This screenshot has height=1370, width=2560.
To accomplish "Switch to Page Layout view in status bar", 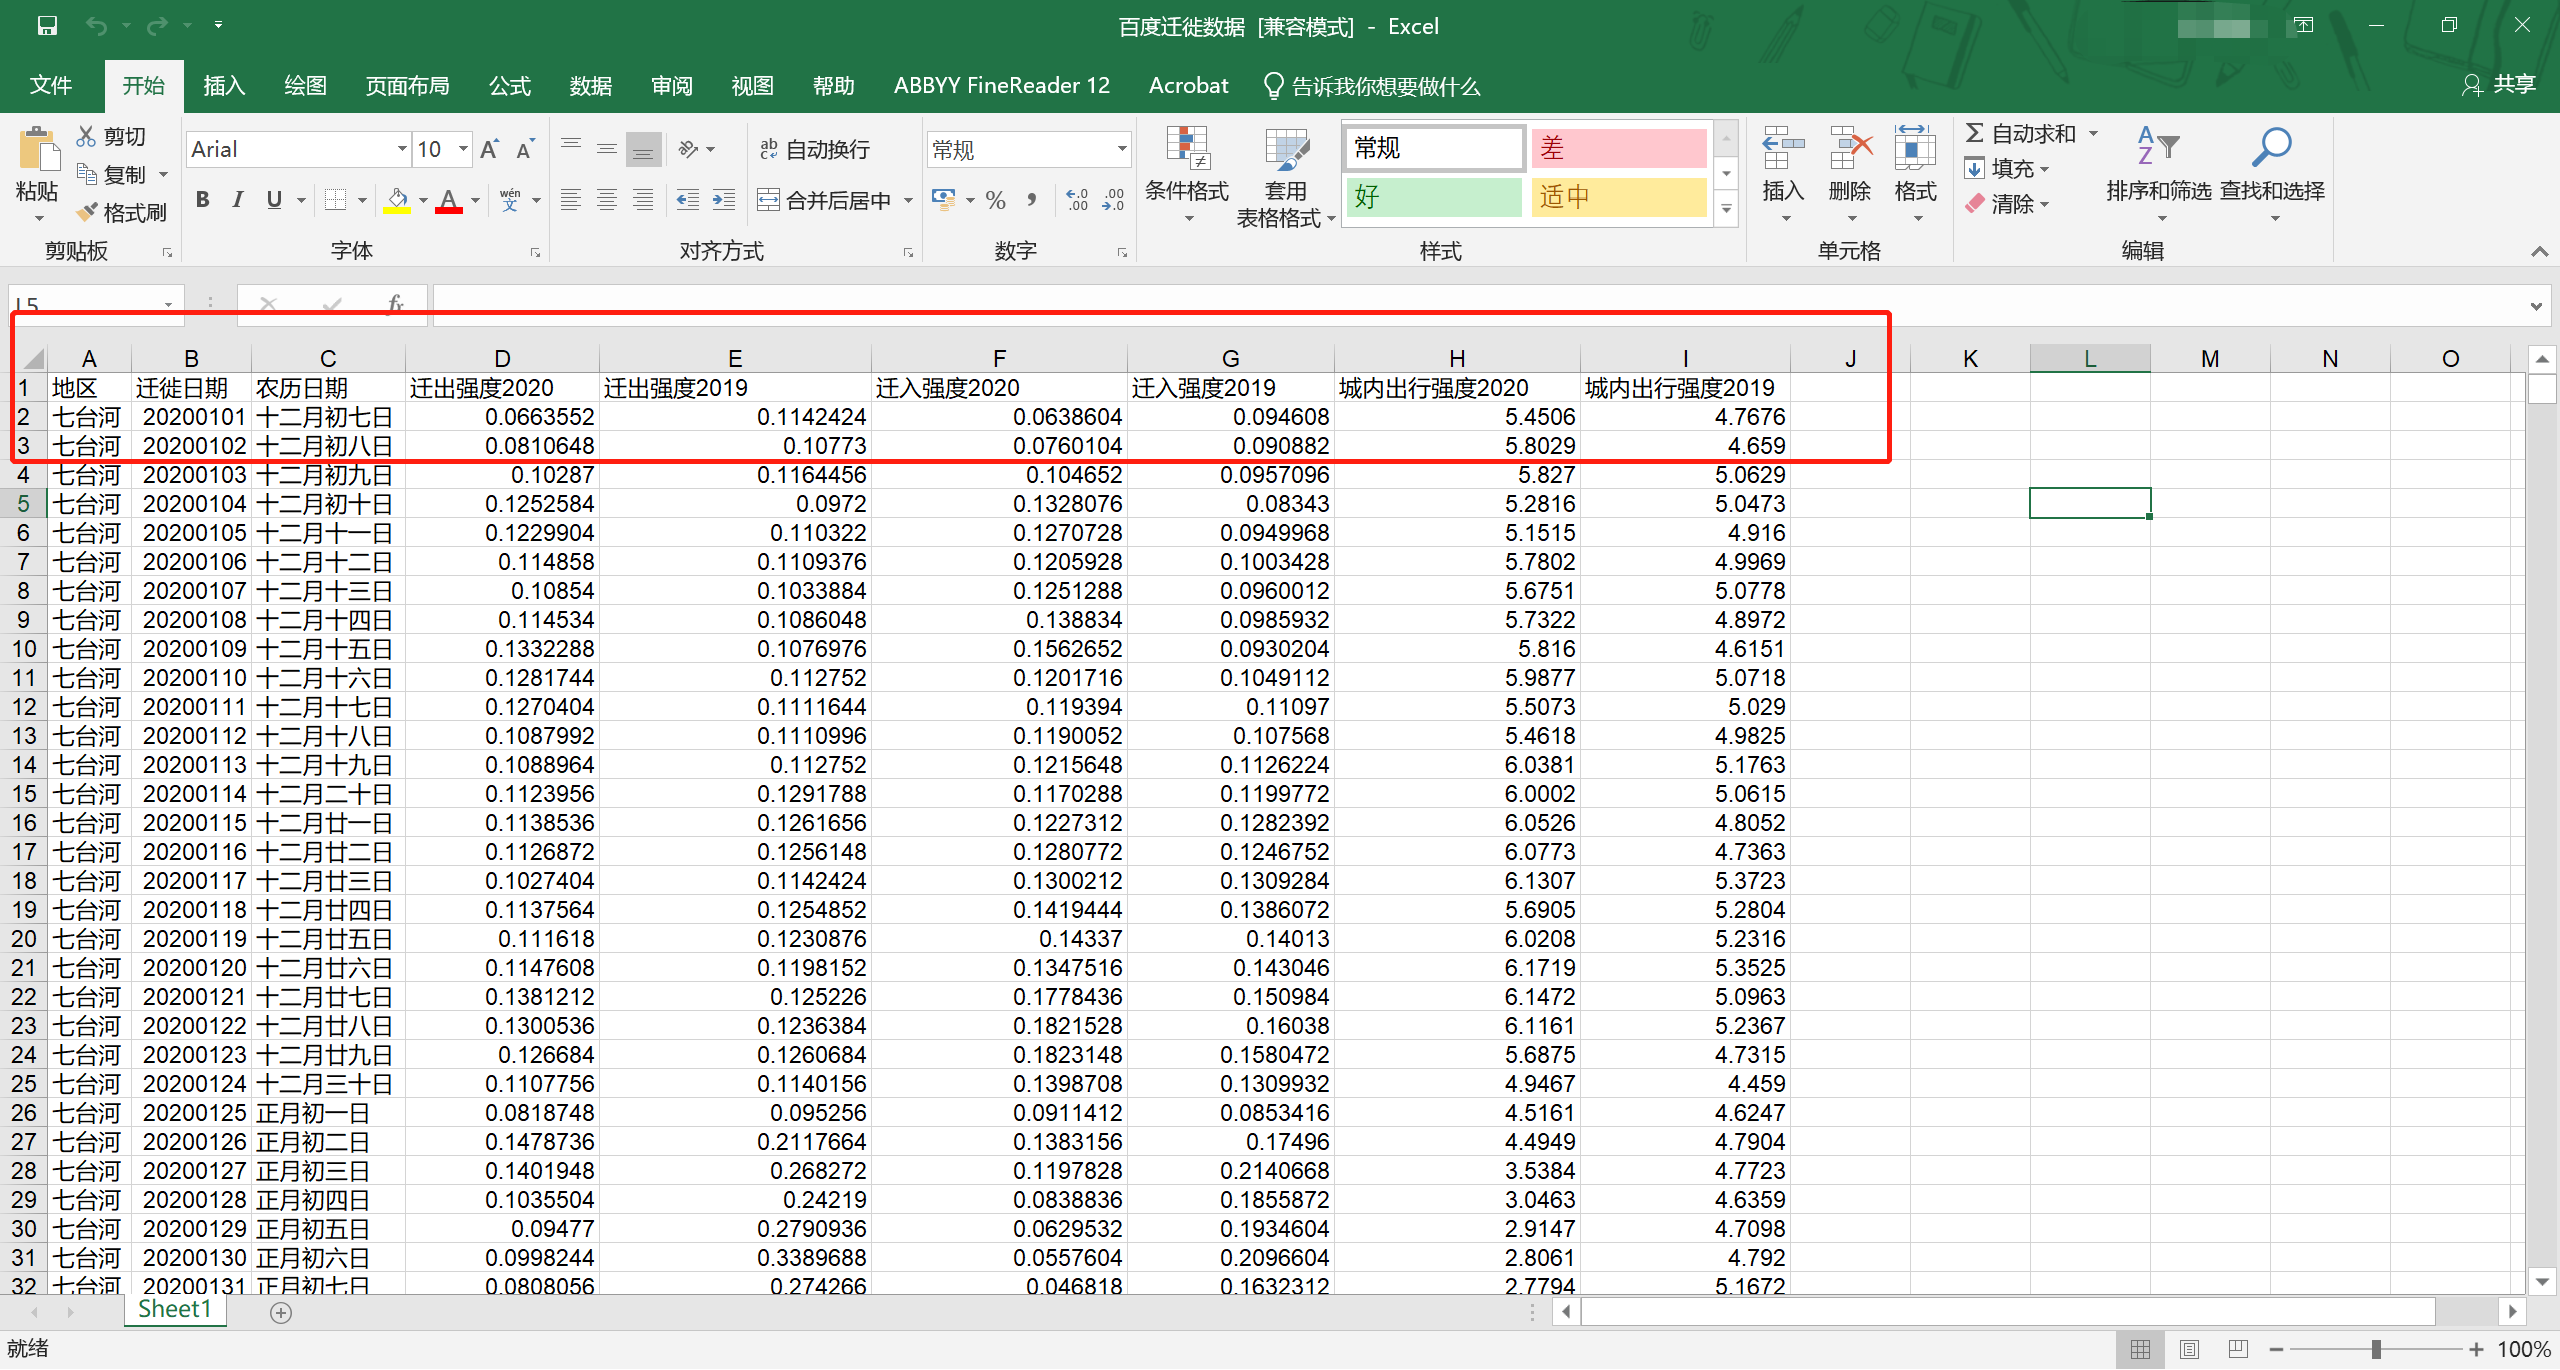I will pos(2189,1349).
